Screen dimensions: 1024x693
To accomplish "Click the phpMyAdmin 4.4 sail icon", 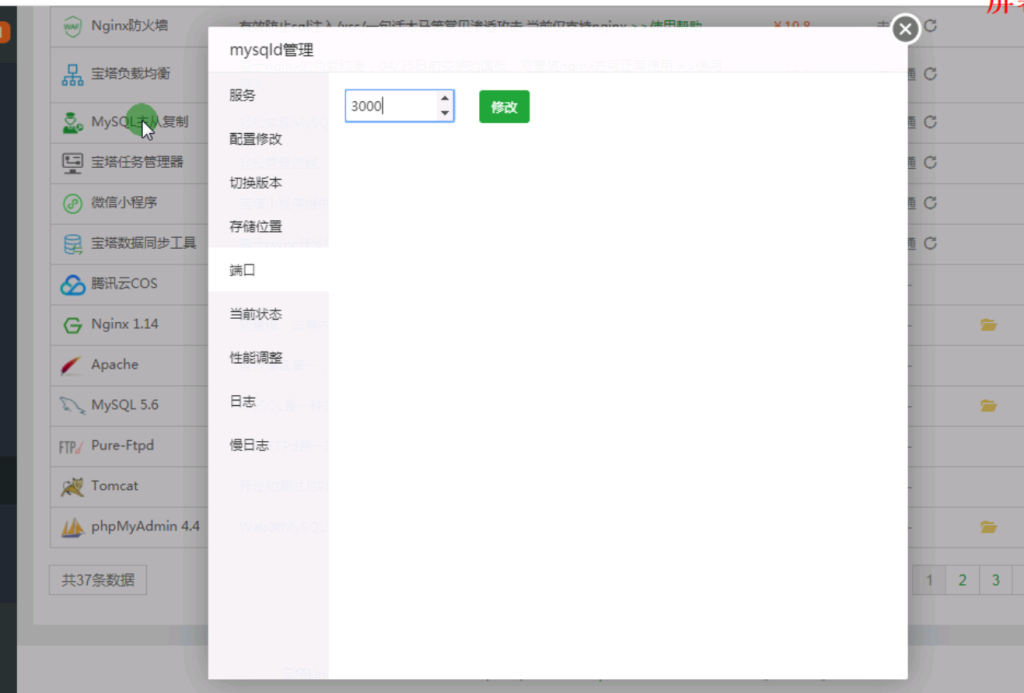I will pos(72,526).
